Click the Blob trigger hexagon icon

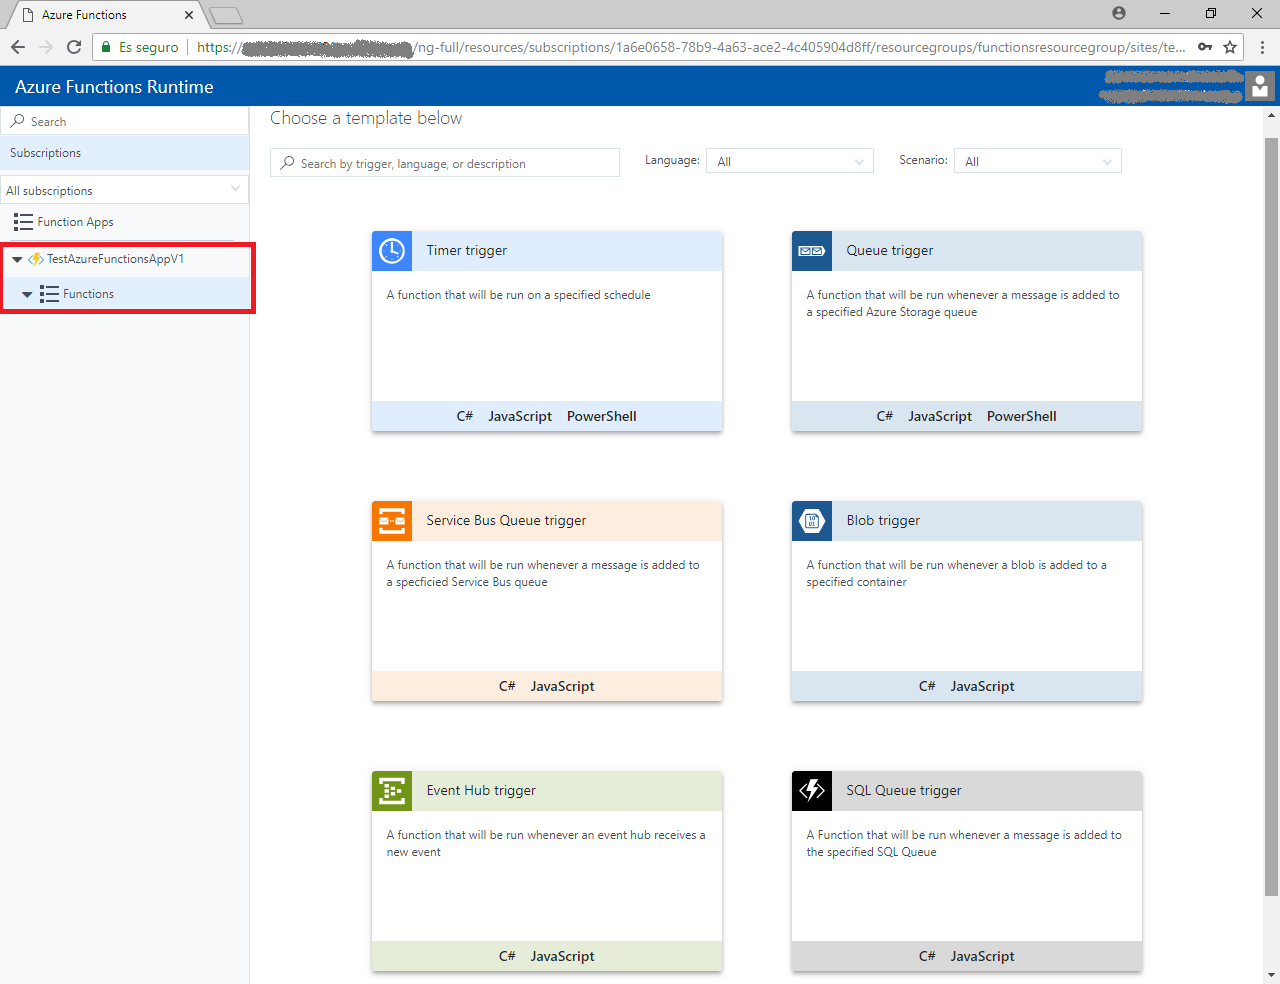point(812,521)
